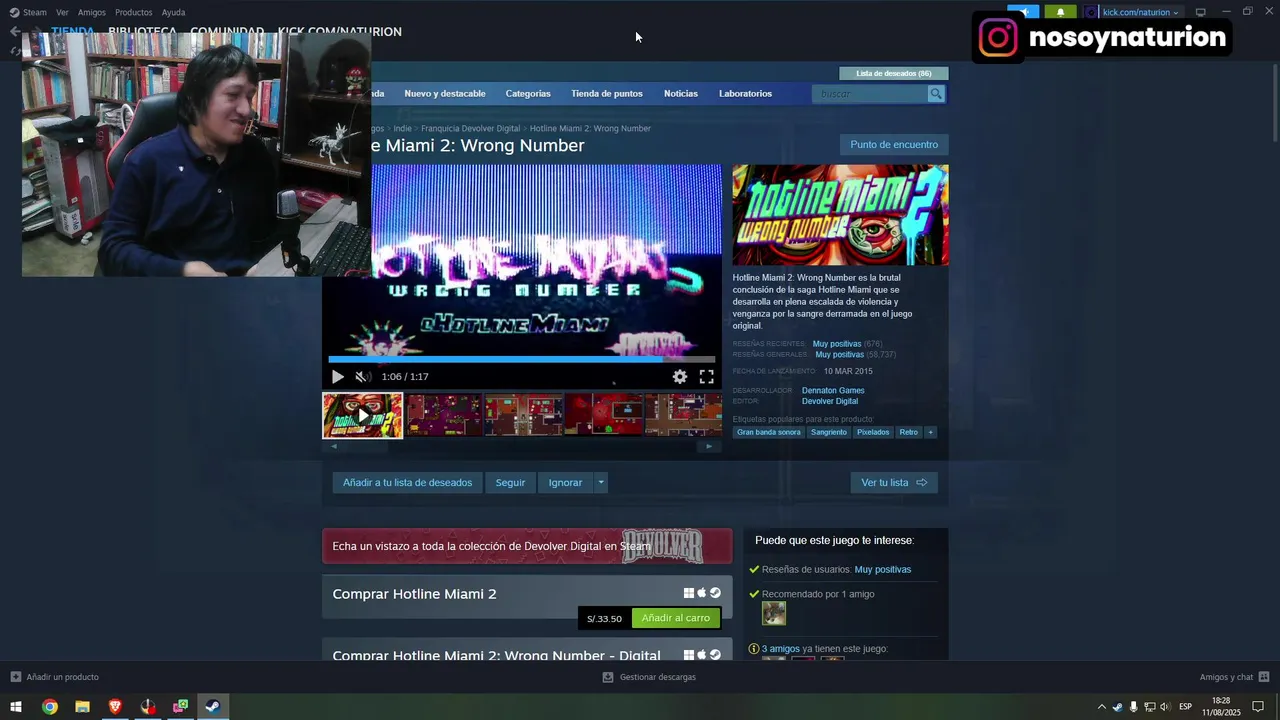Open dropdown arrow next to Ignorar
Image resolution: width=1280 pixels, height=720 pixels.
601,482
